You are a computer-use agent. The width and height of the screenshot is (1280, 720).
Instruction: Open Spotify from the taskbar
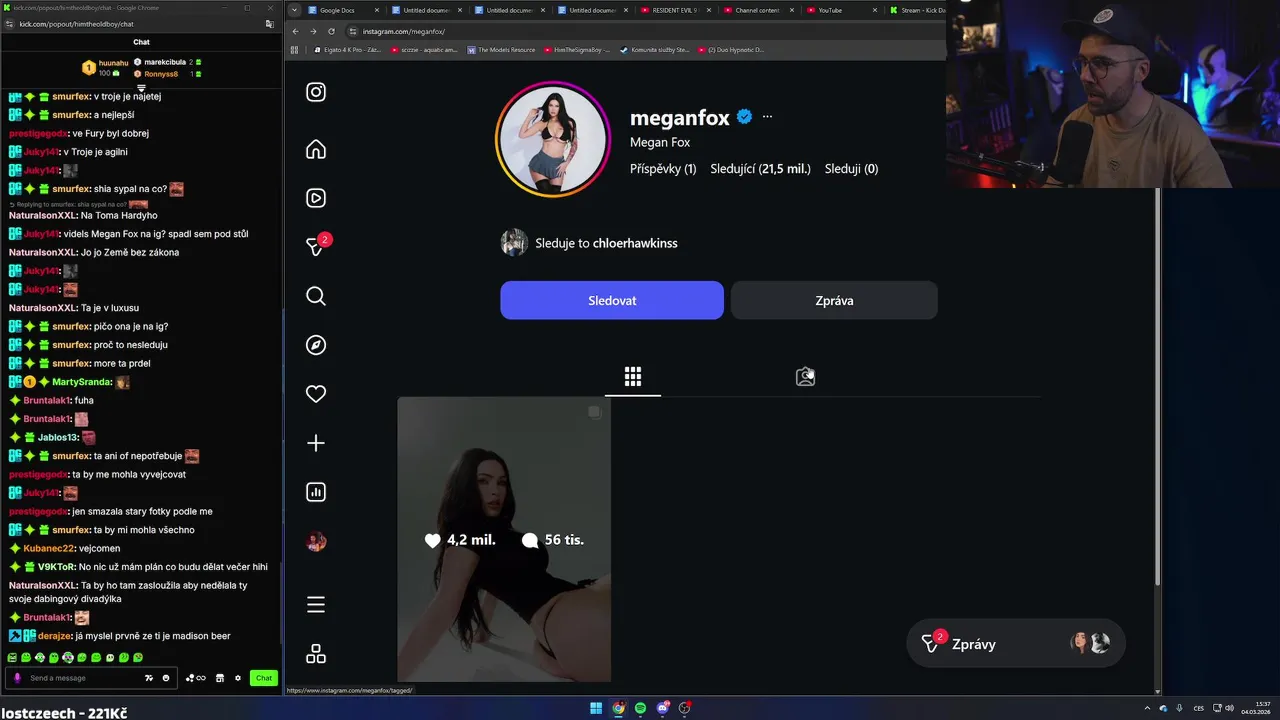(640, 708)
